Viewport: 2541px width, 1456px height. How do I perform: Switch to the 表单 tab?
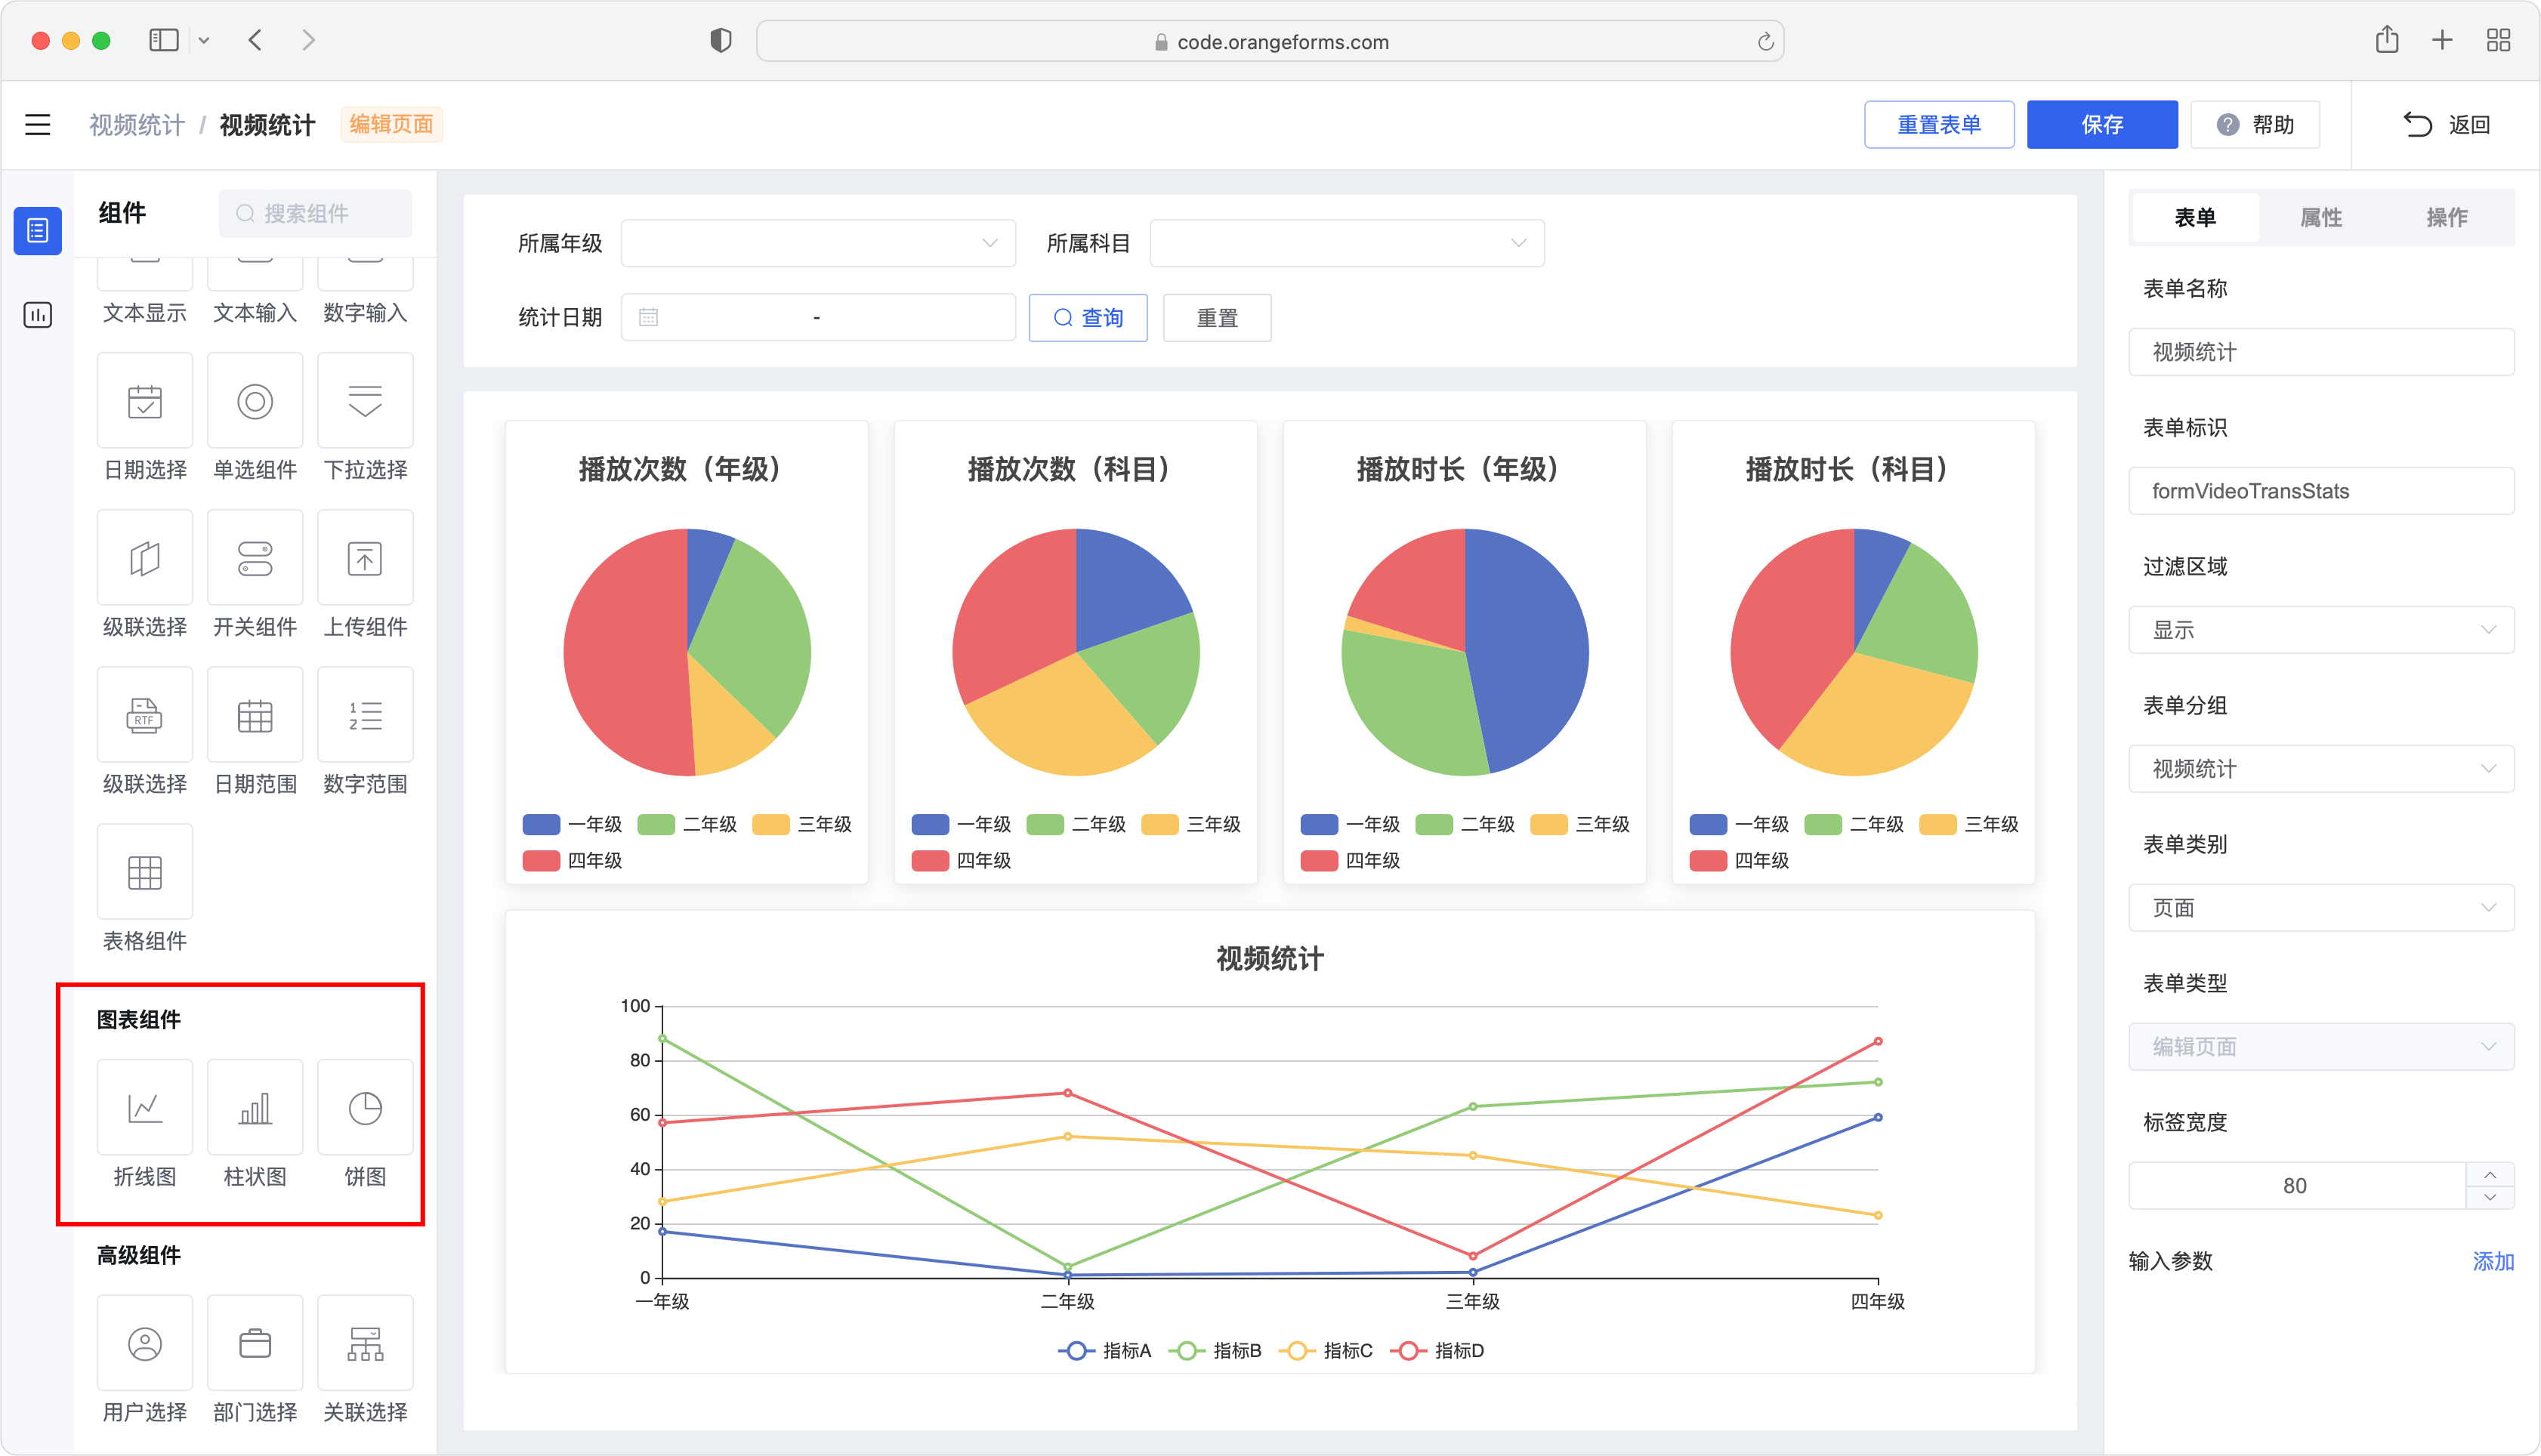[2195, 217]
